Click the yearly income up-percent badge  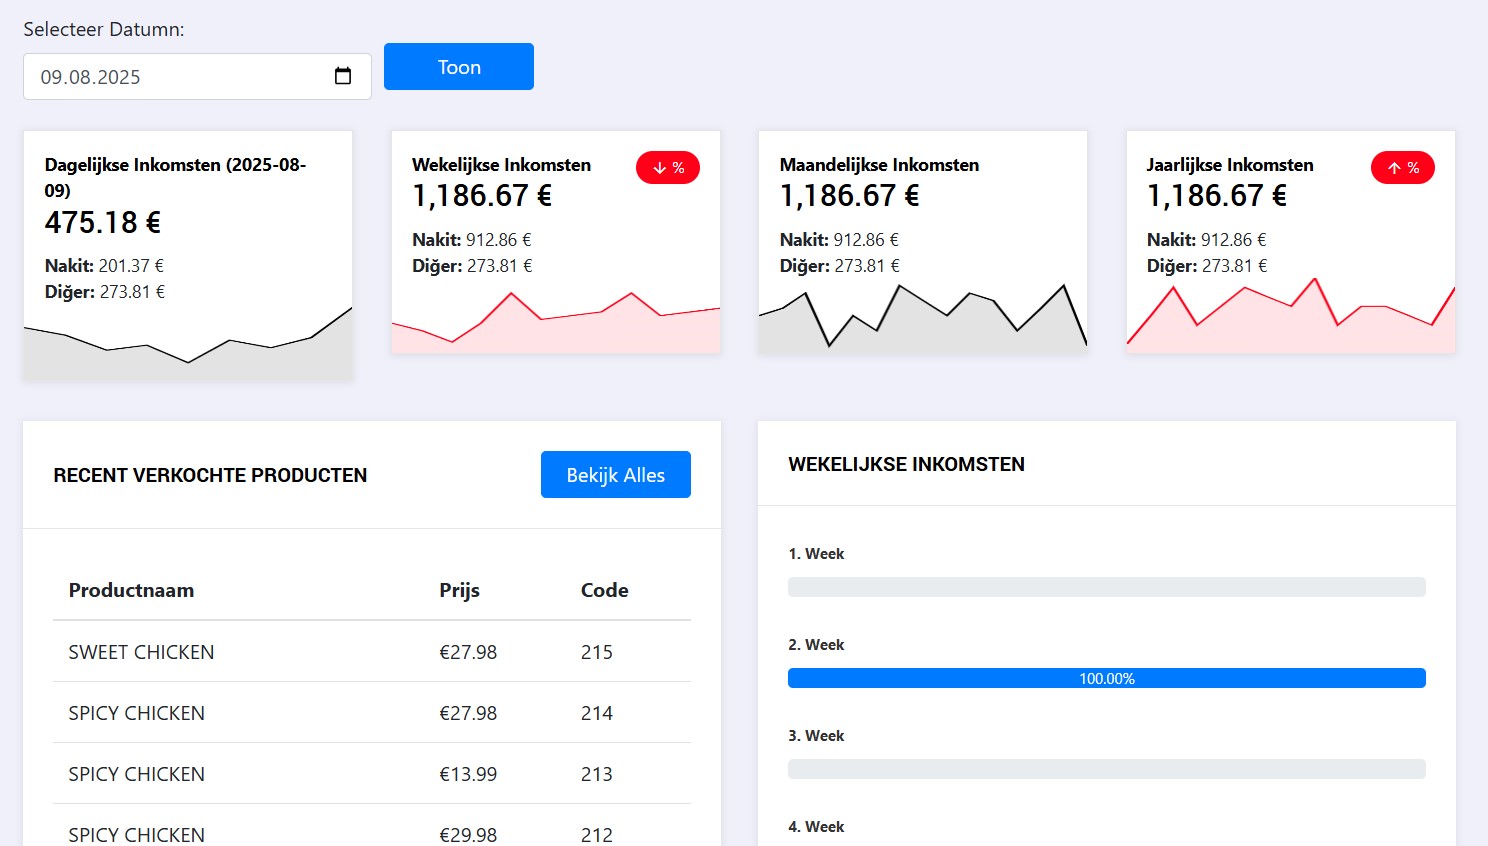[x=1402, y=168]
